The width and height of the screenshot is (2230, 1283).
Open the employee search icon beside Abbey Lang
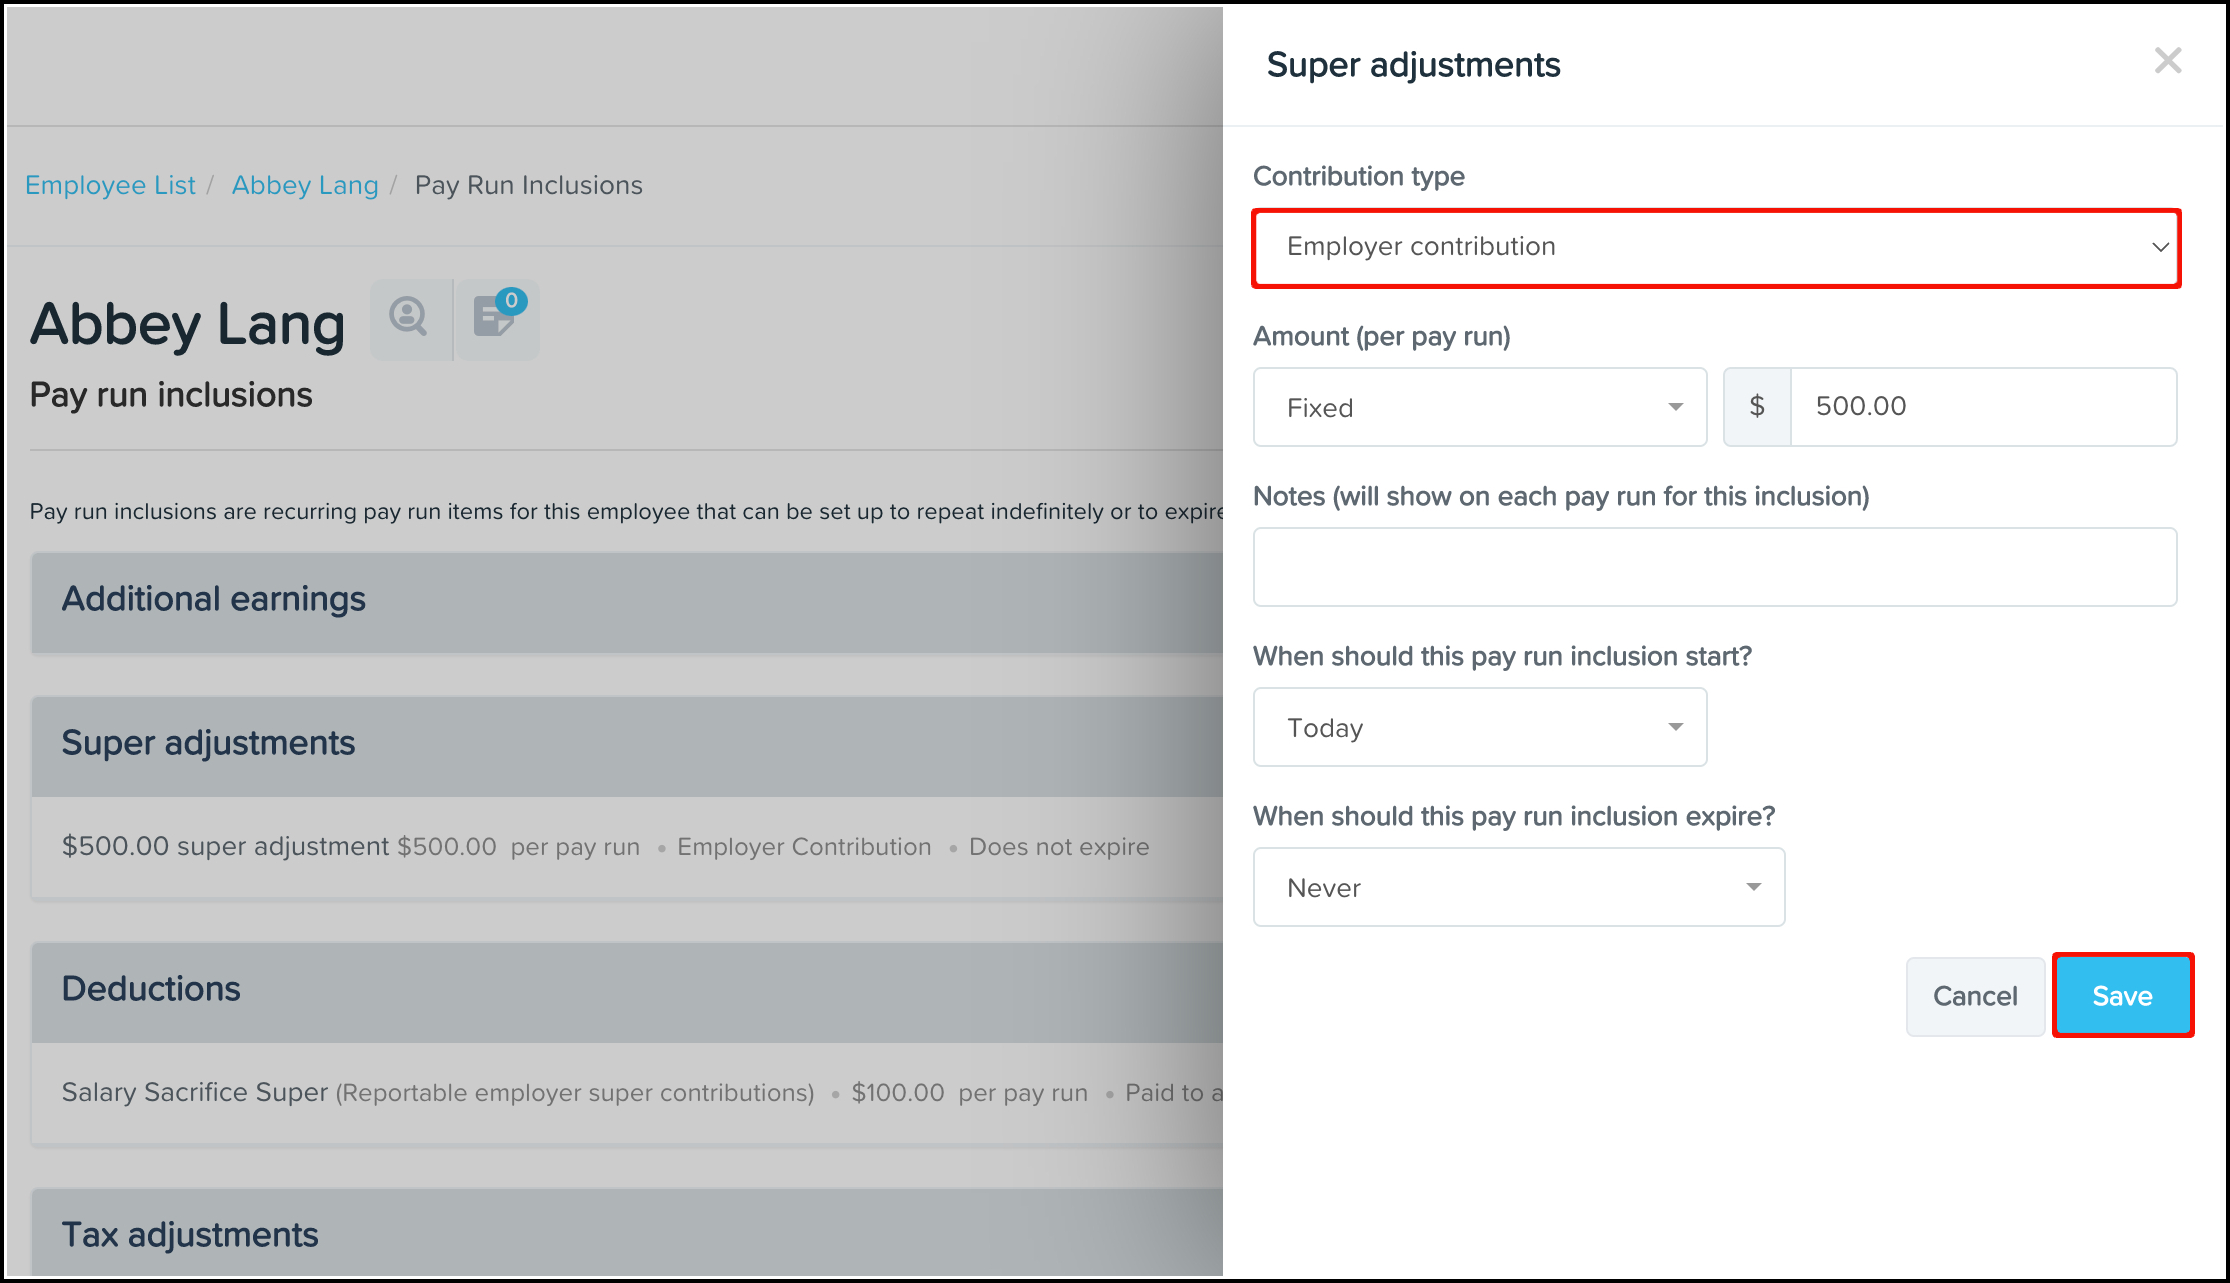tap(409, 319)
